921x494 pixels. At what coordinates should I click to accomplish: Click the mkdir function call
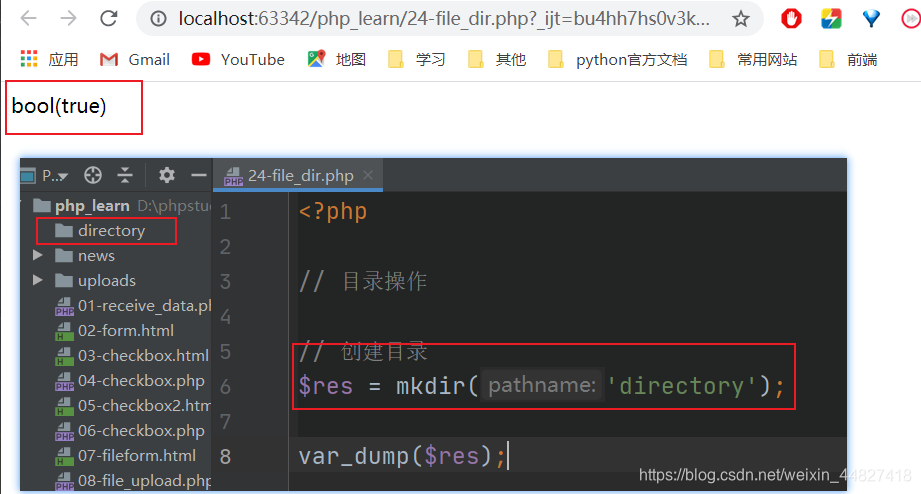[430, 387]
